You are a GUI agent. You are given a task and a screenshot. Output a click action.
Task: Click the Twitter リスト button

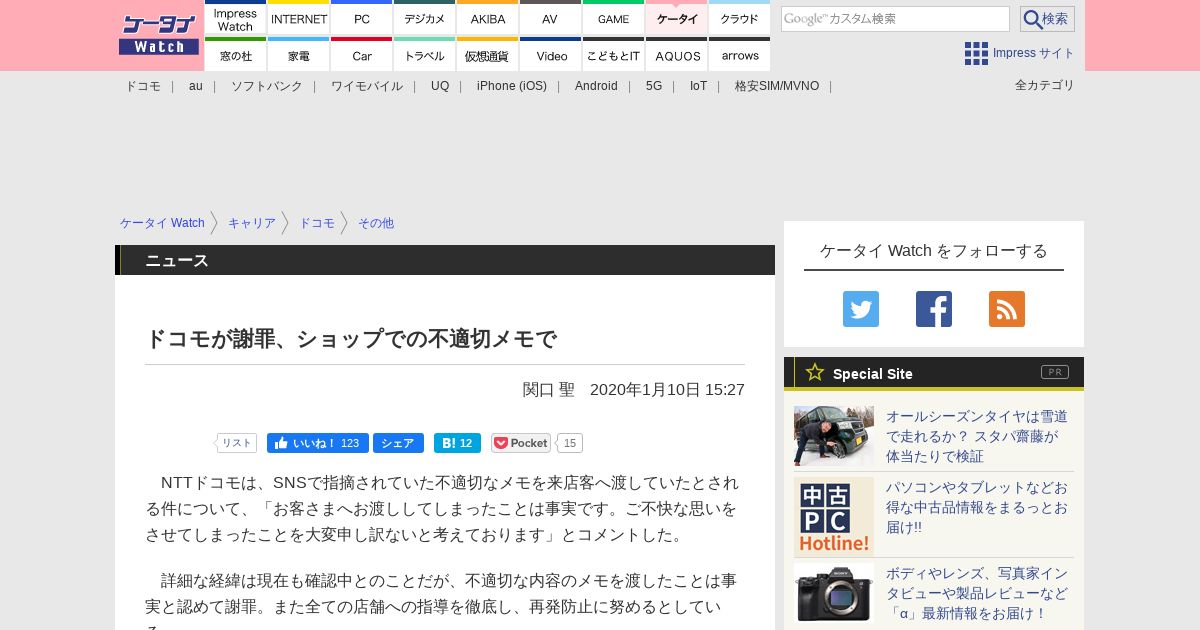click(237, 443)
